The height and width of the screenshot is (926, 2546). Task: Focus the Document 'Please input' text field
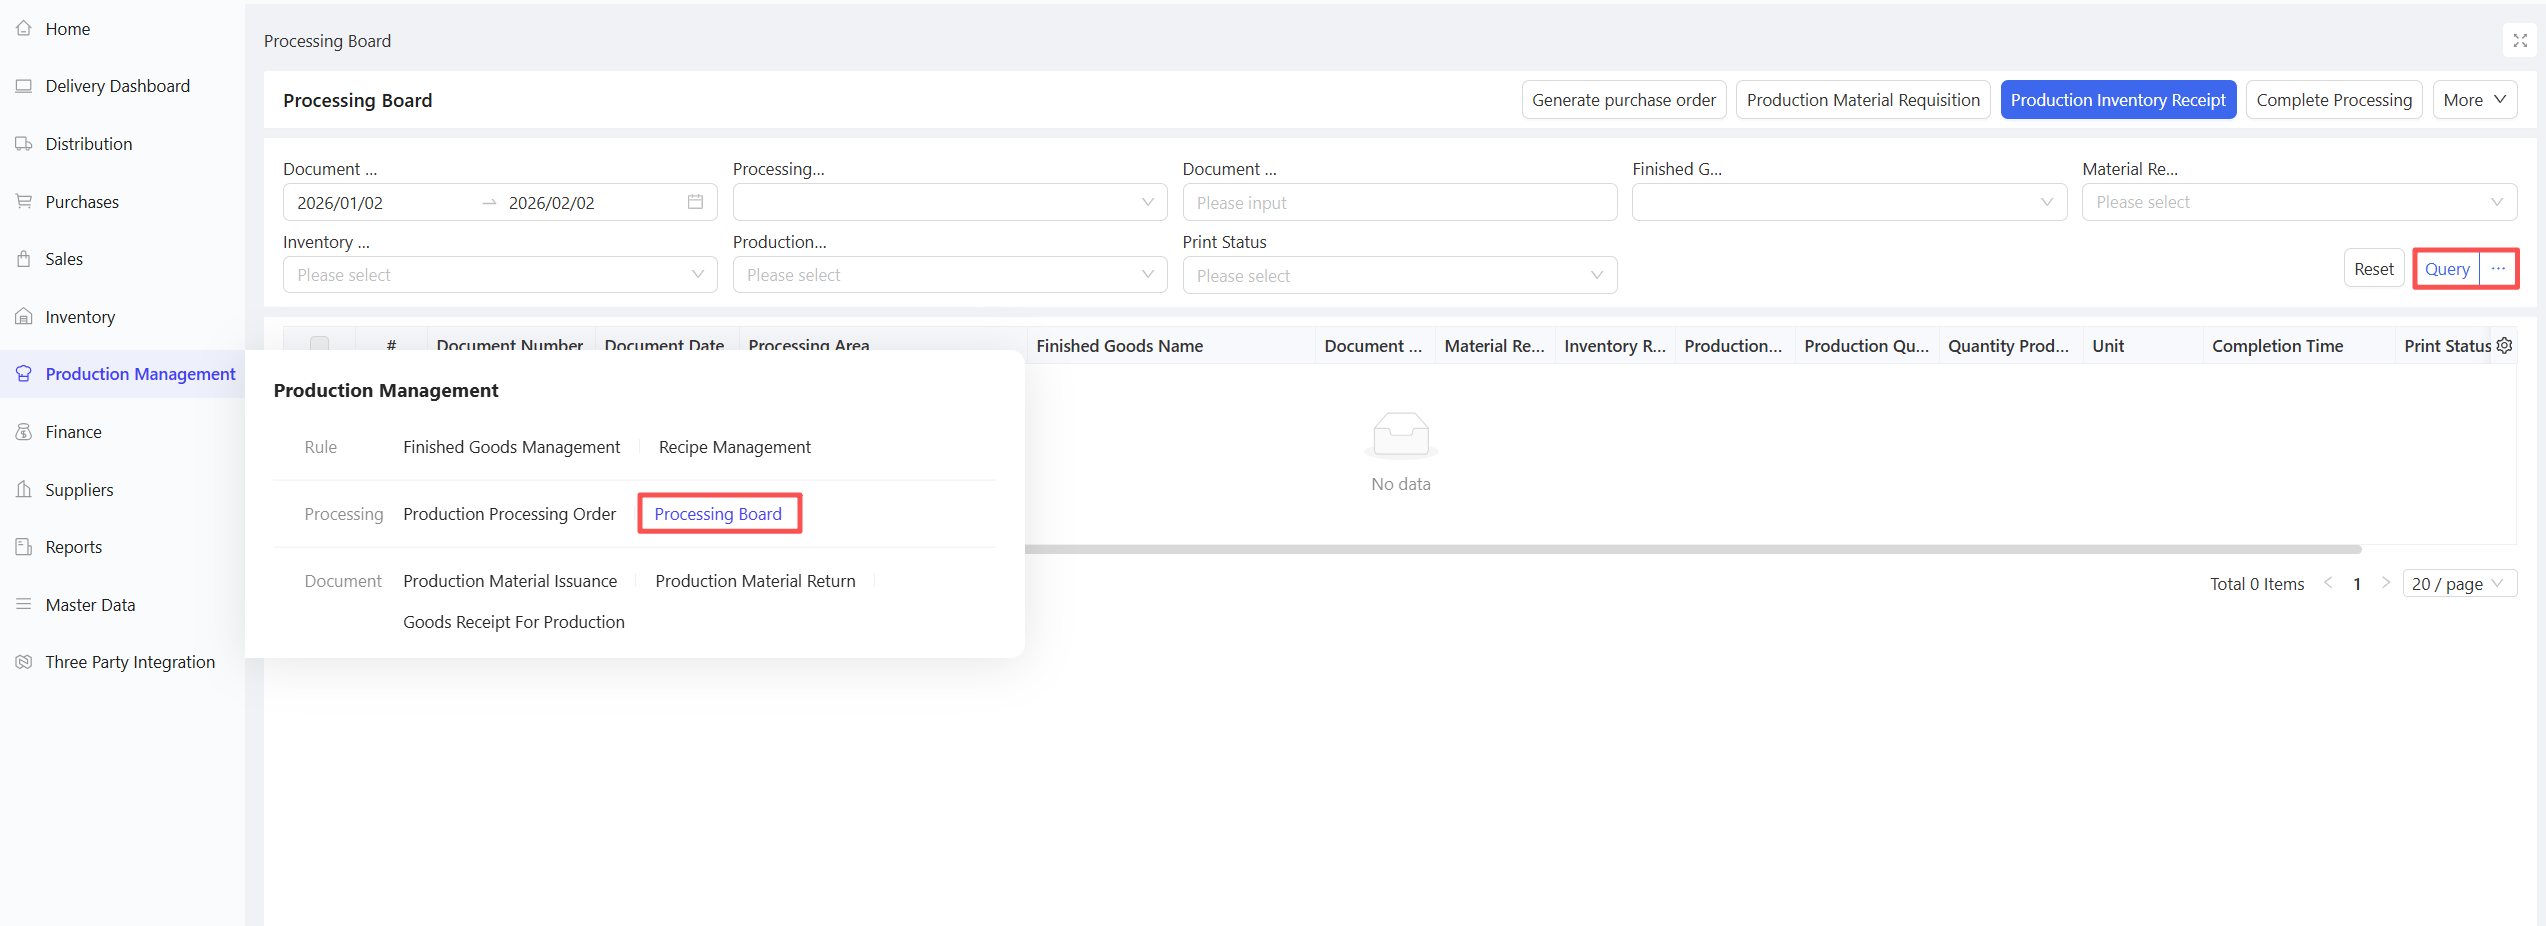tap(1399, 203)
